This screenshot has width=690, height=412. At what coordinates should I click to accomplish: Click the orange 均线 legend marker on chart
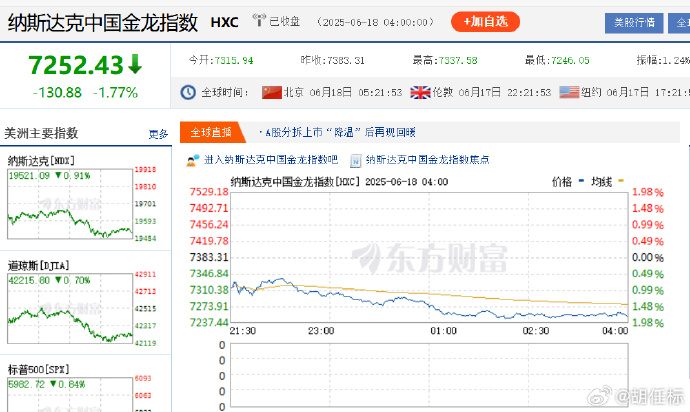[x=620, y=182]
